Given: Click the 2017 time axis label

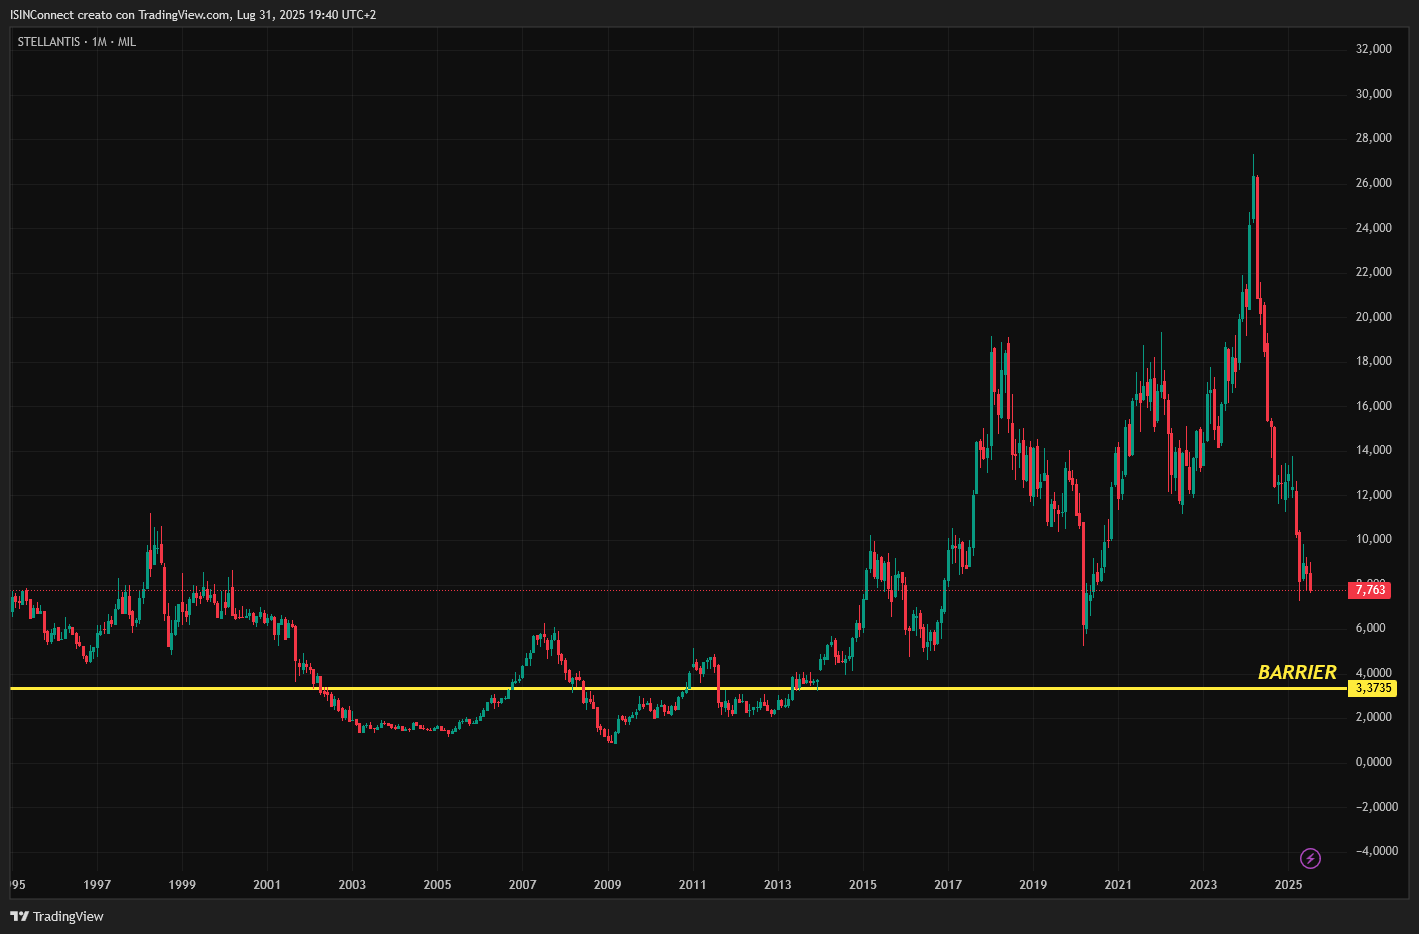Looking at the screenshot, I should [x=948, y=885].
